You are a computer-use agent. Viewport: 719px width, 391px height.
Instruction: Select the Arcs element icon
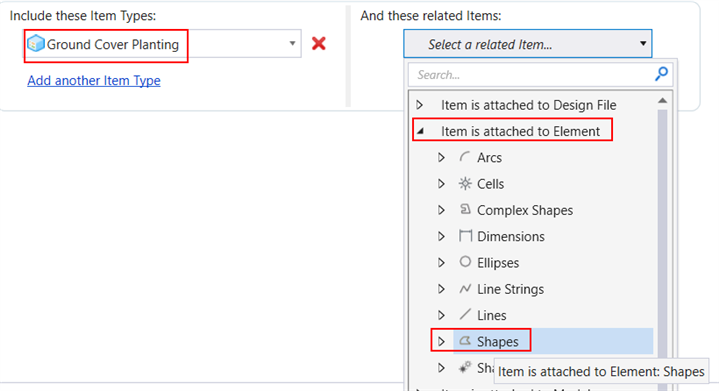(x=465, y=157)
